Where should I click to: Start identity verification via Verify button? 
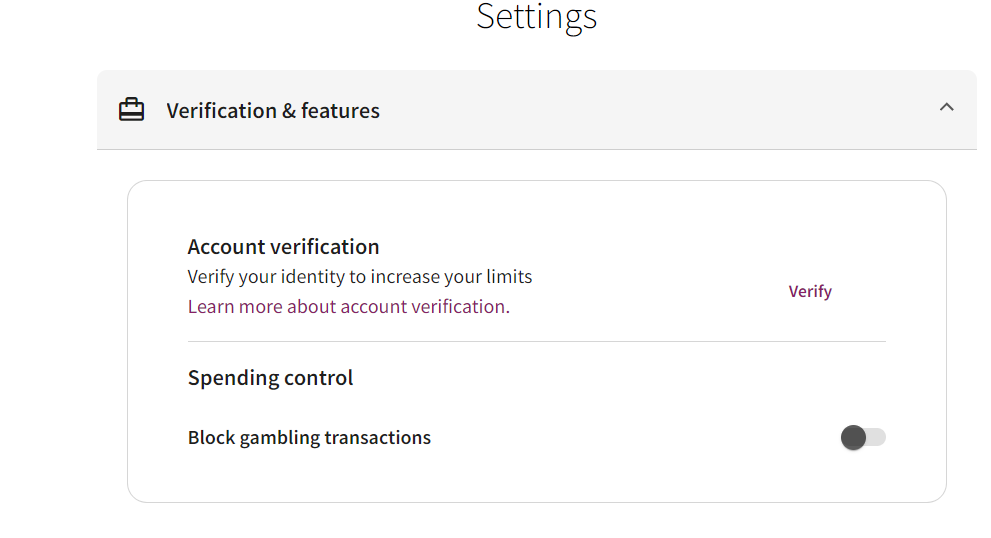tap(810, 291)
